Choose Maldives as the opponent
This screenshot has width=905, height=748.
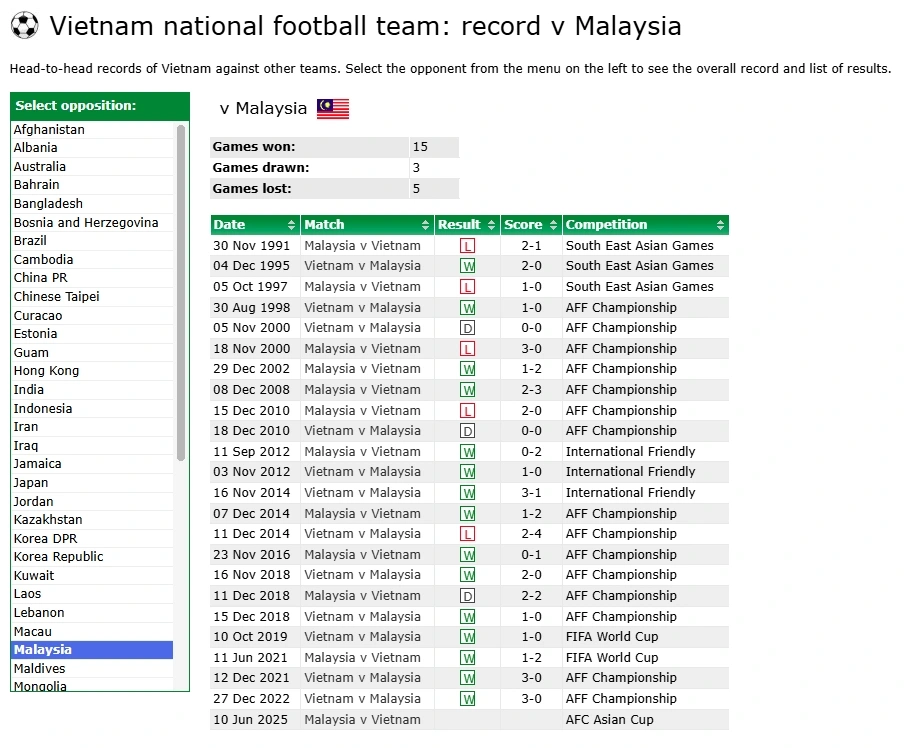92,668
